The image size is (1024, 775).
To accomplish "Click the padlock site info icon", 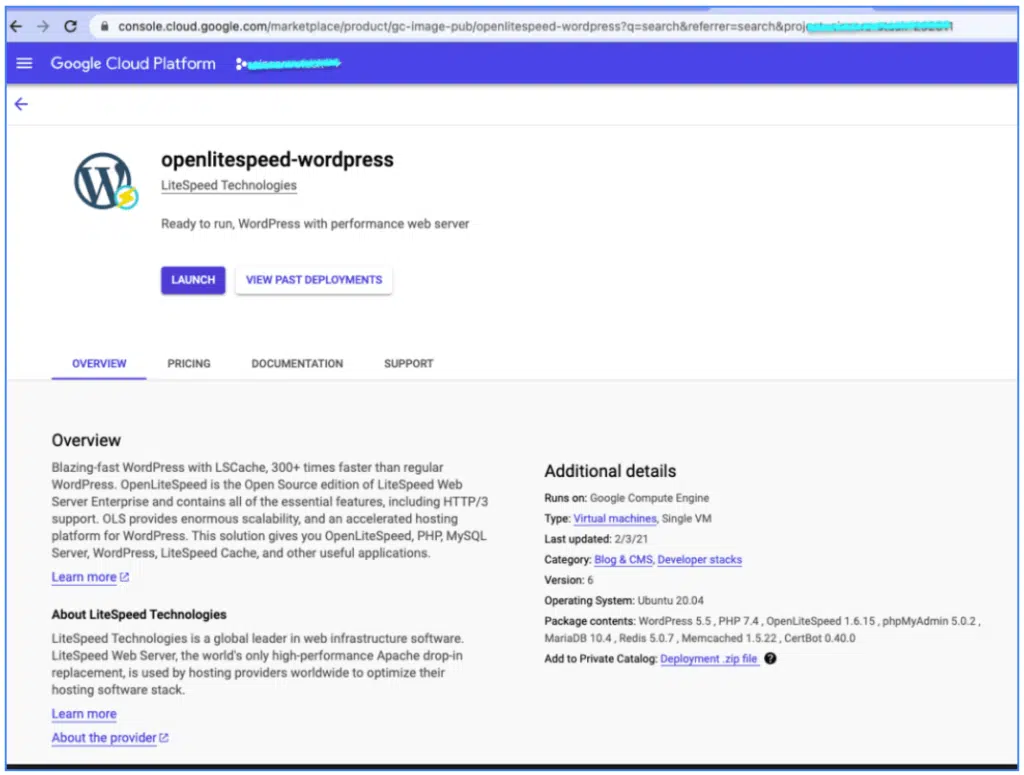I will [x=104, y=26].
